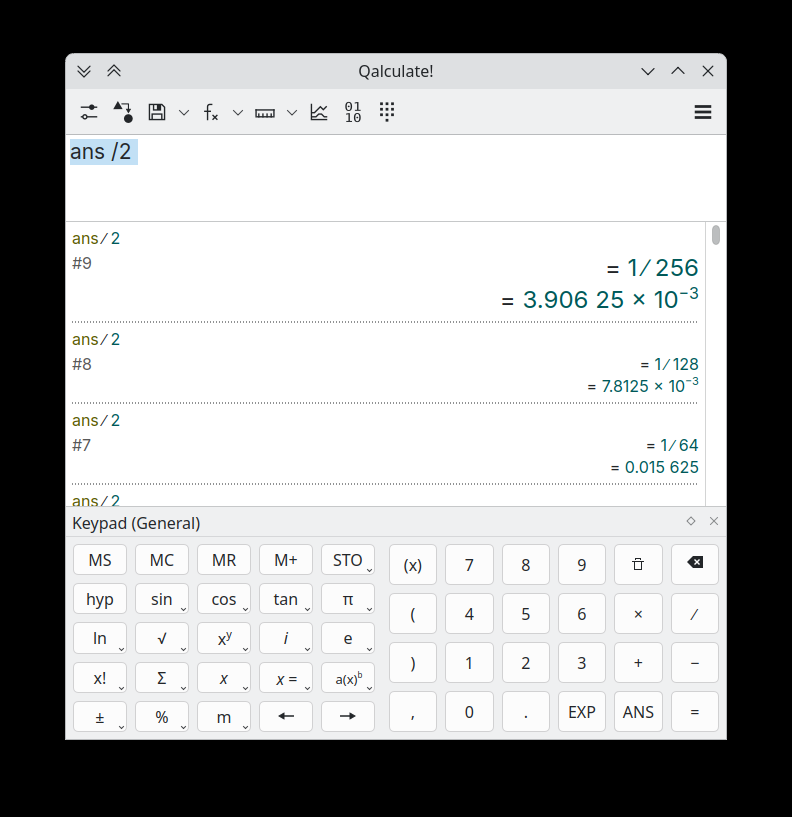792x817 pixels.
Task: Clear expression with trash icon
Action: click(638, 565)
